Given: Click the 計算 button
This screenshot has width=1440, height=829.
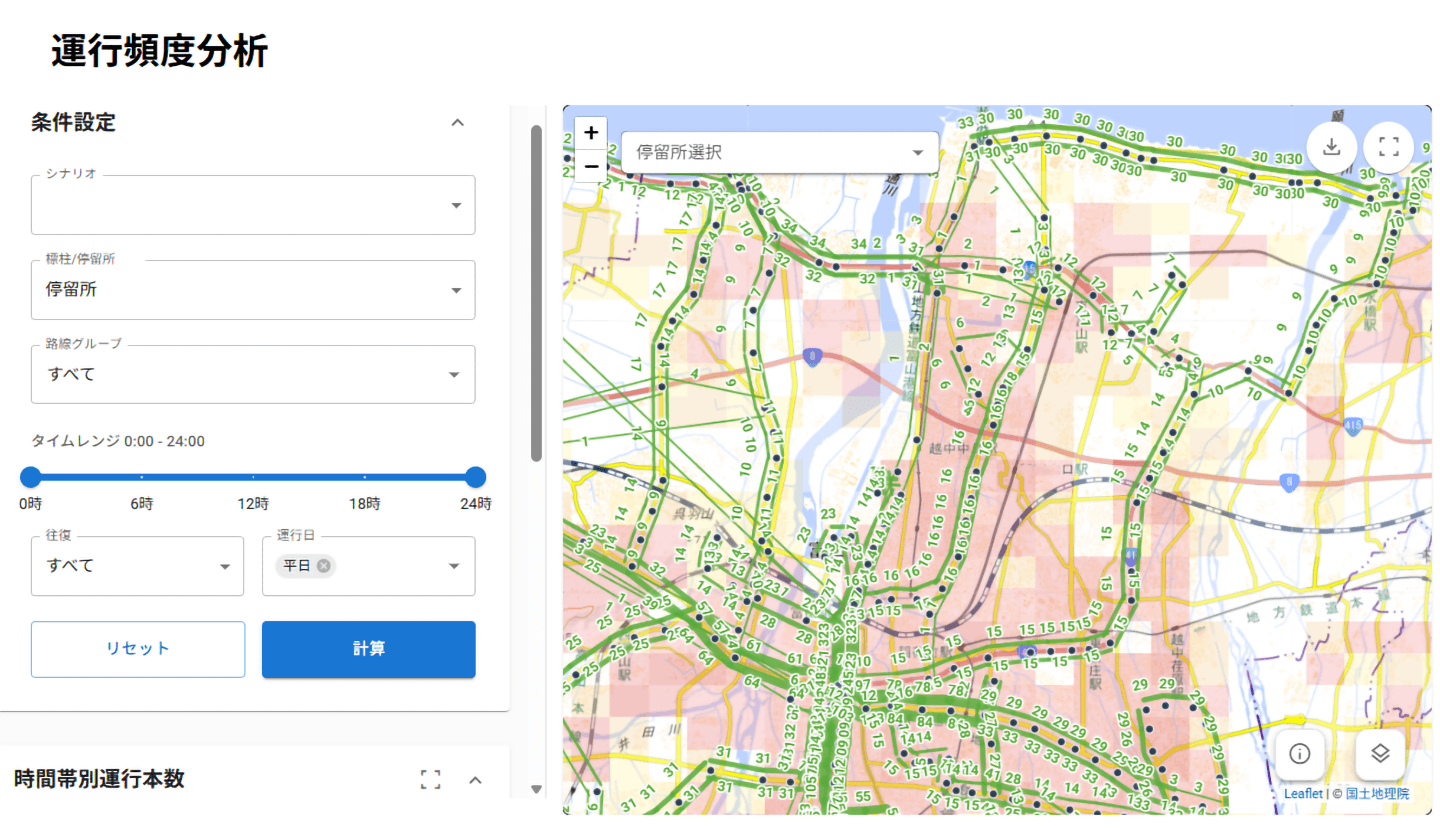Looking at the screenshot, I should [368, 649].
